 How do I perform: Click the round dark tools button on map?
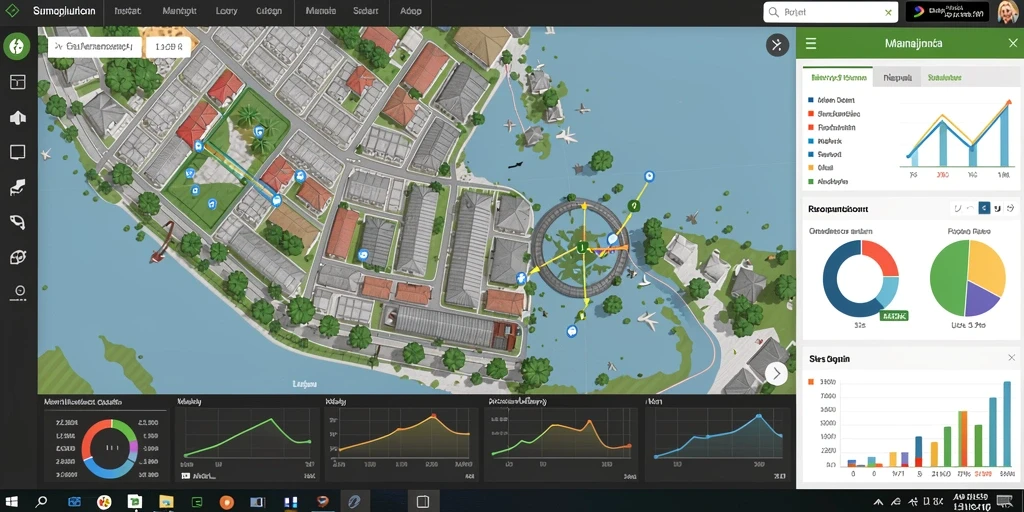777,44
